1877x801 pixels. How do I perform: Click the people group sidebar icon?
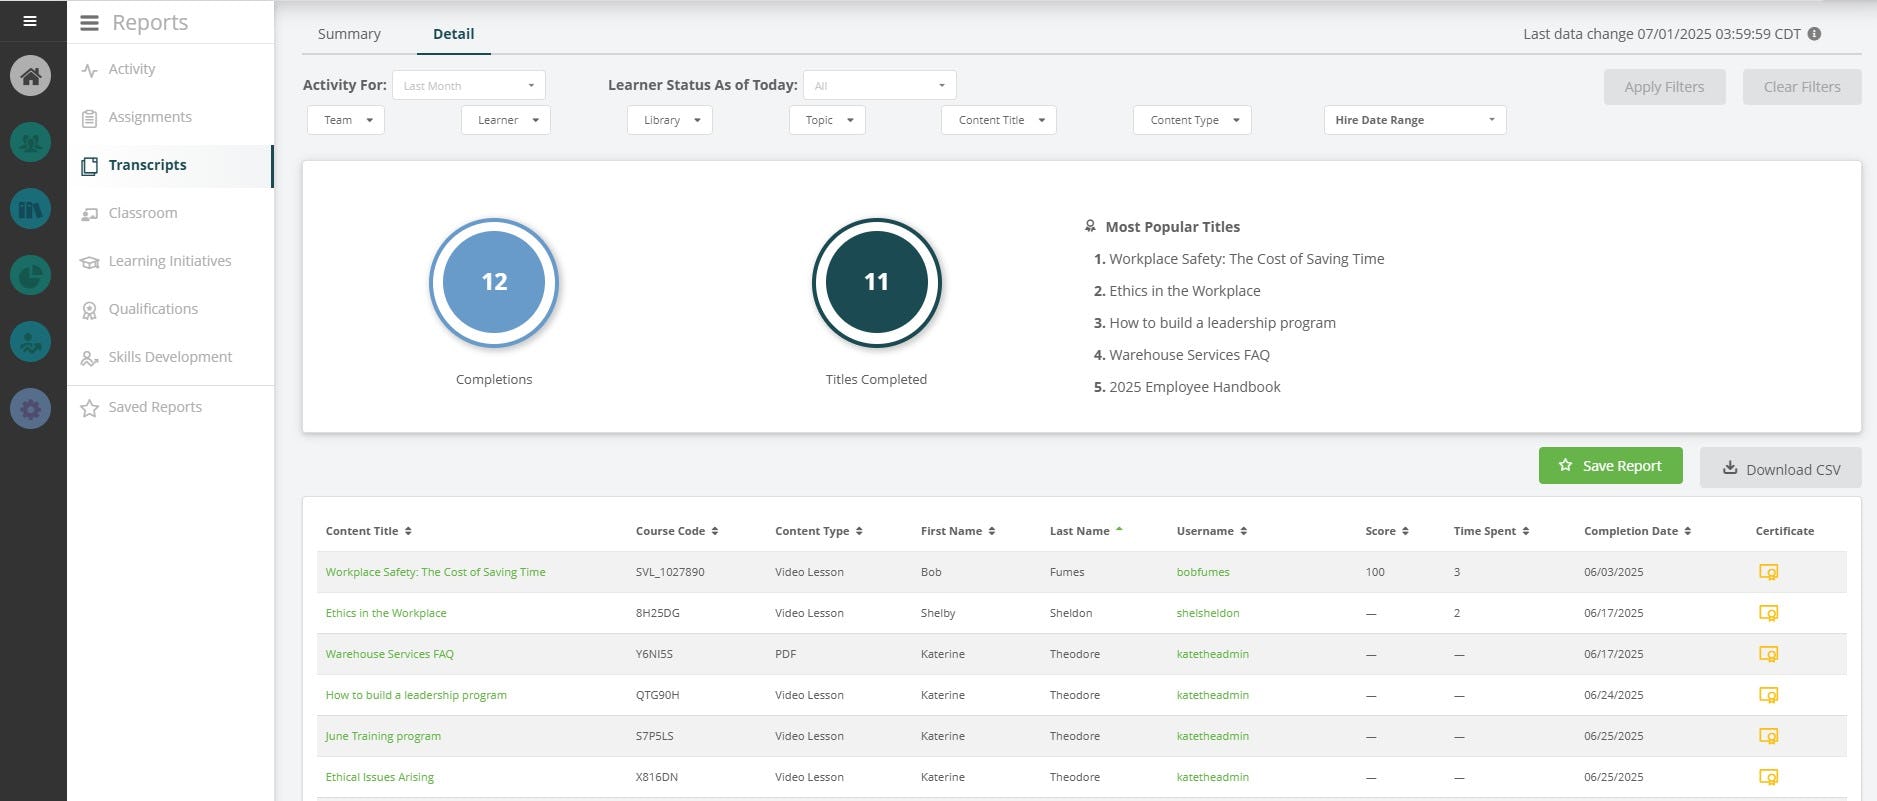point(30,142)
